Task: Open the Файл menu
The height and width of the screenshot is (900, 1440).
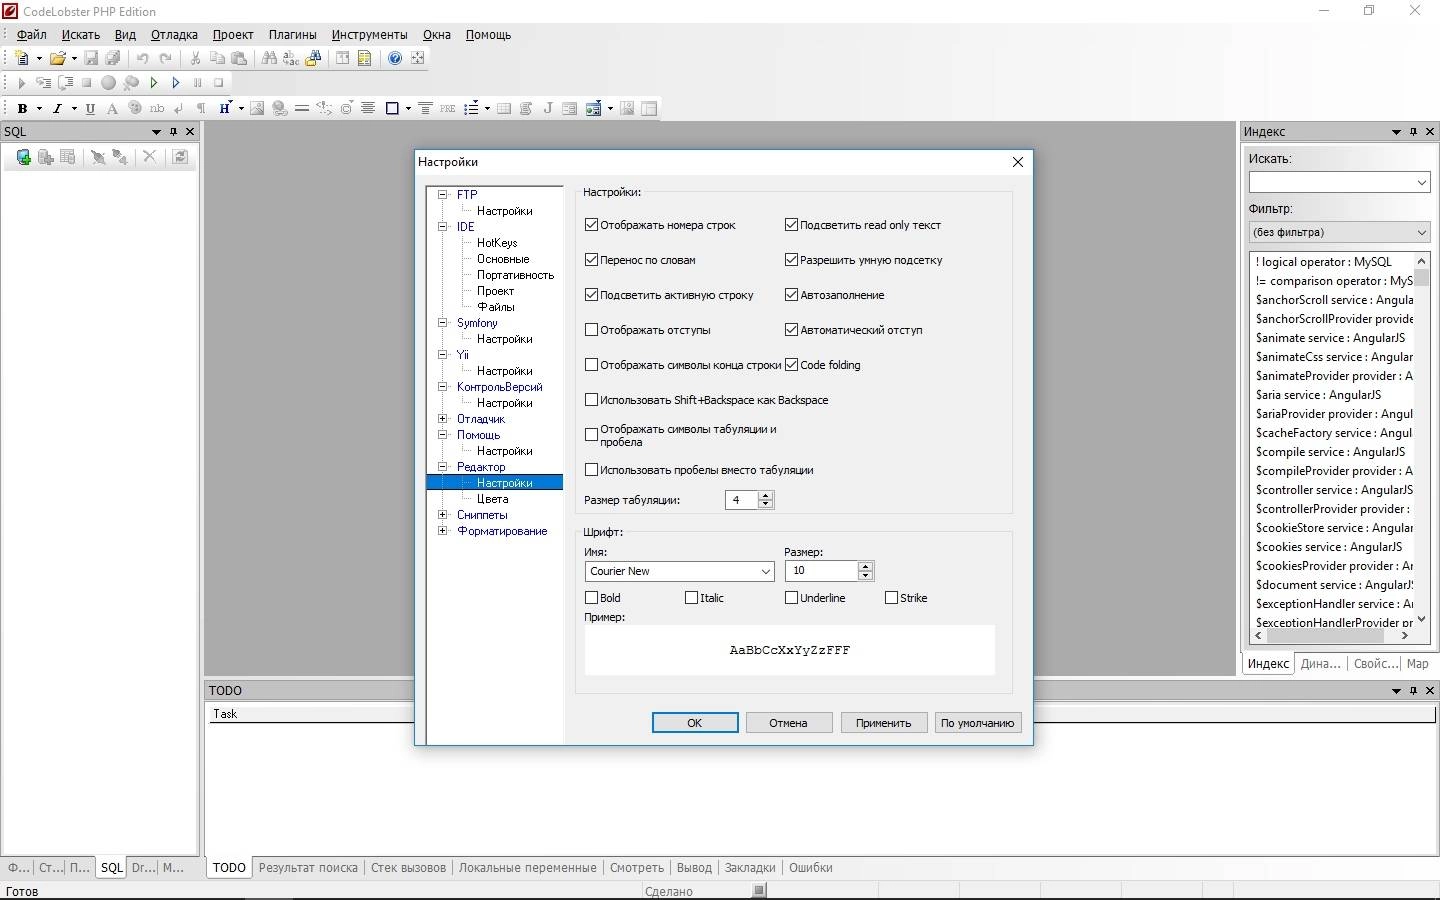Action: pyautogui.click(x=31, y=34)
